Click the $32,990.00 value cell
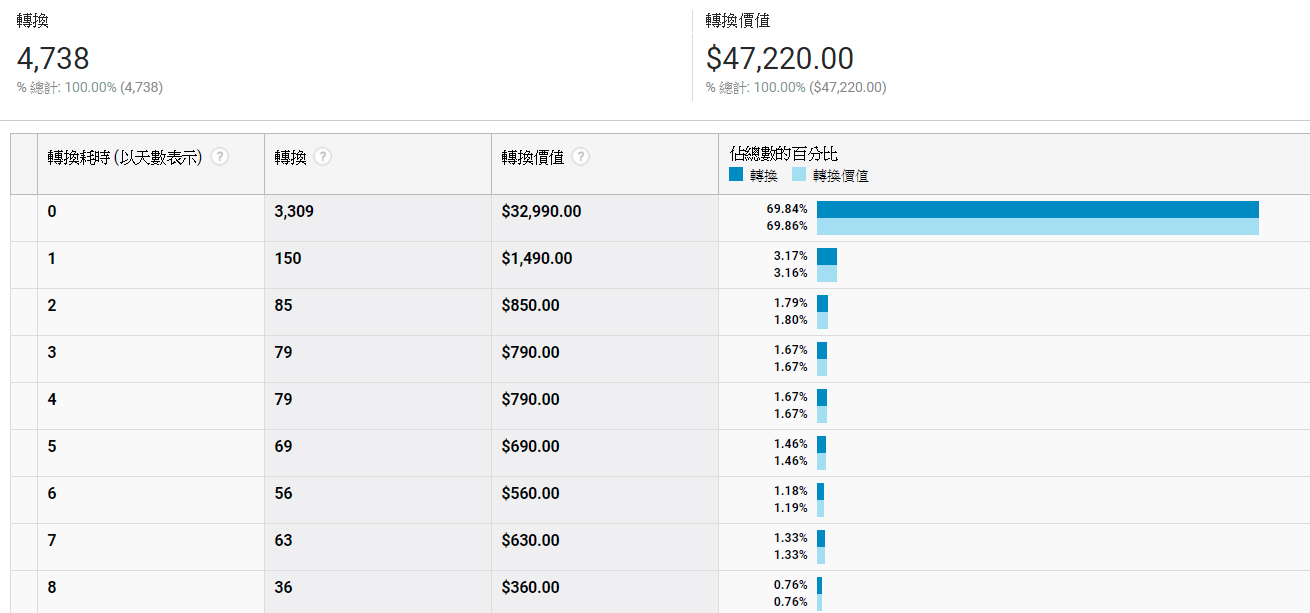 coord(541,212)
